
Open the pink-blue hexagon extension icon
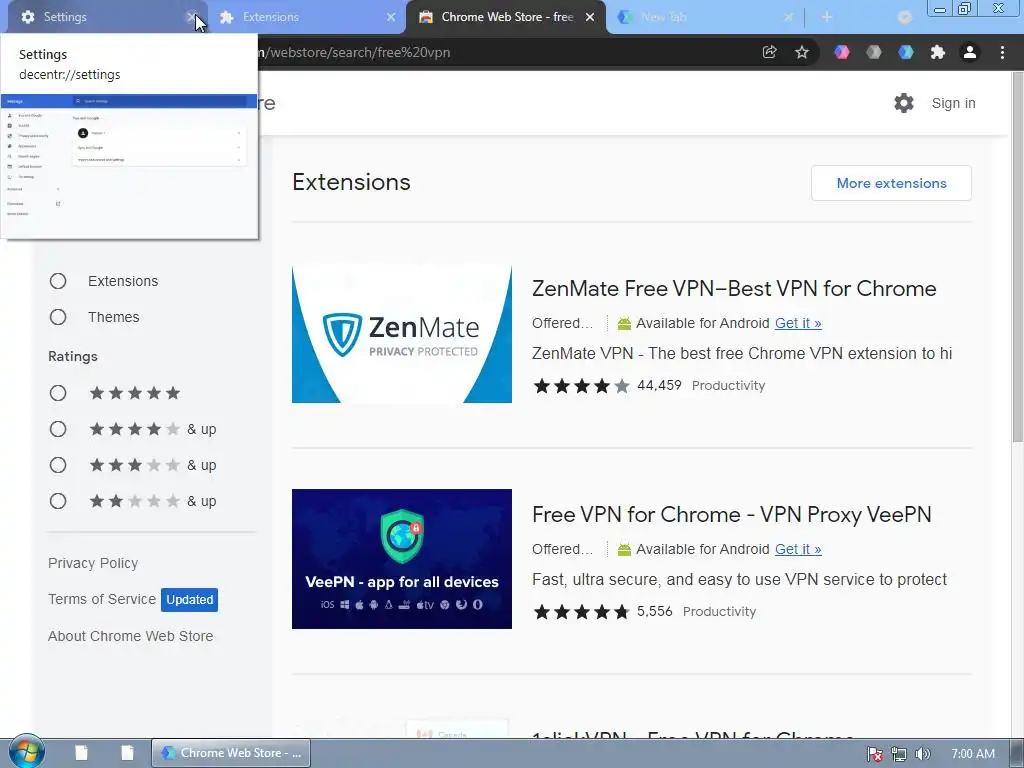tap(842, 52)
